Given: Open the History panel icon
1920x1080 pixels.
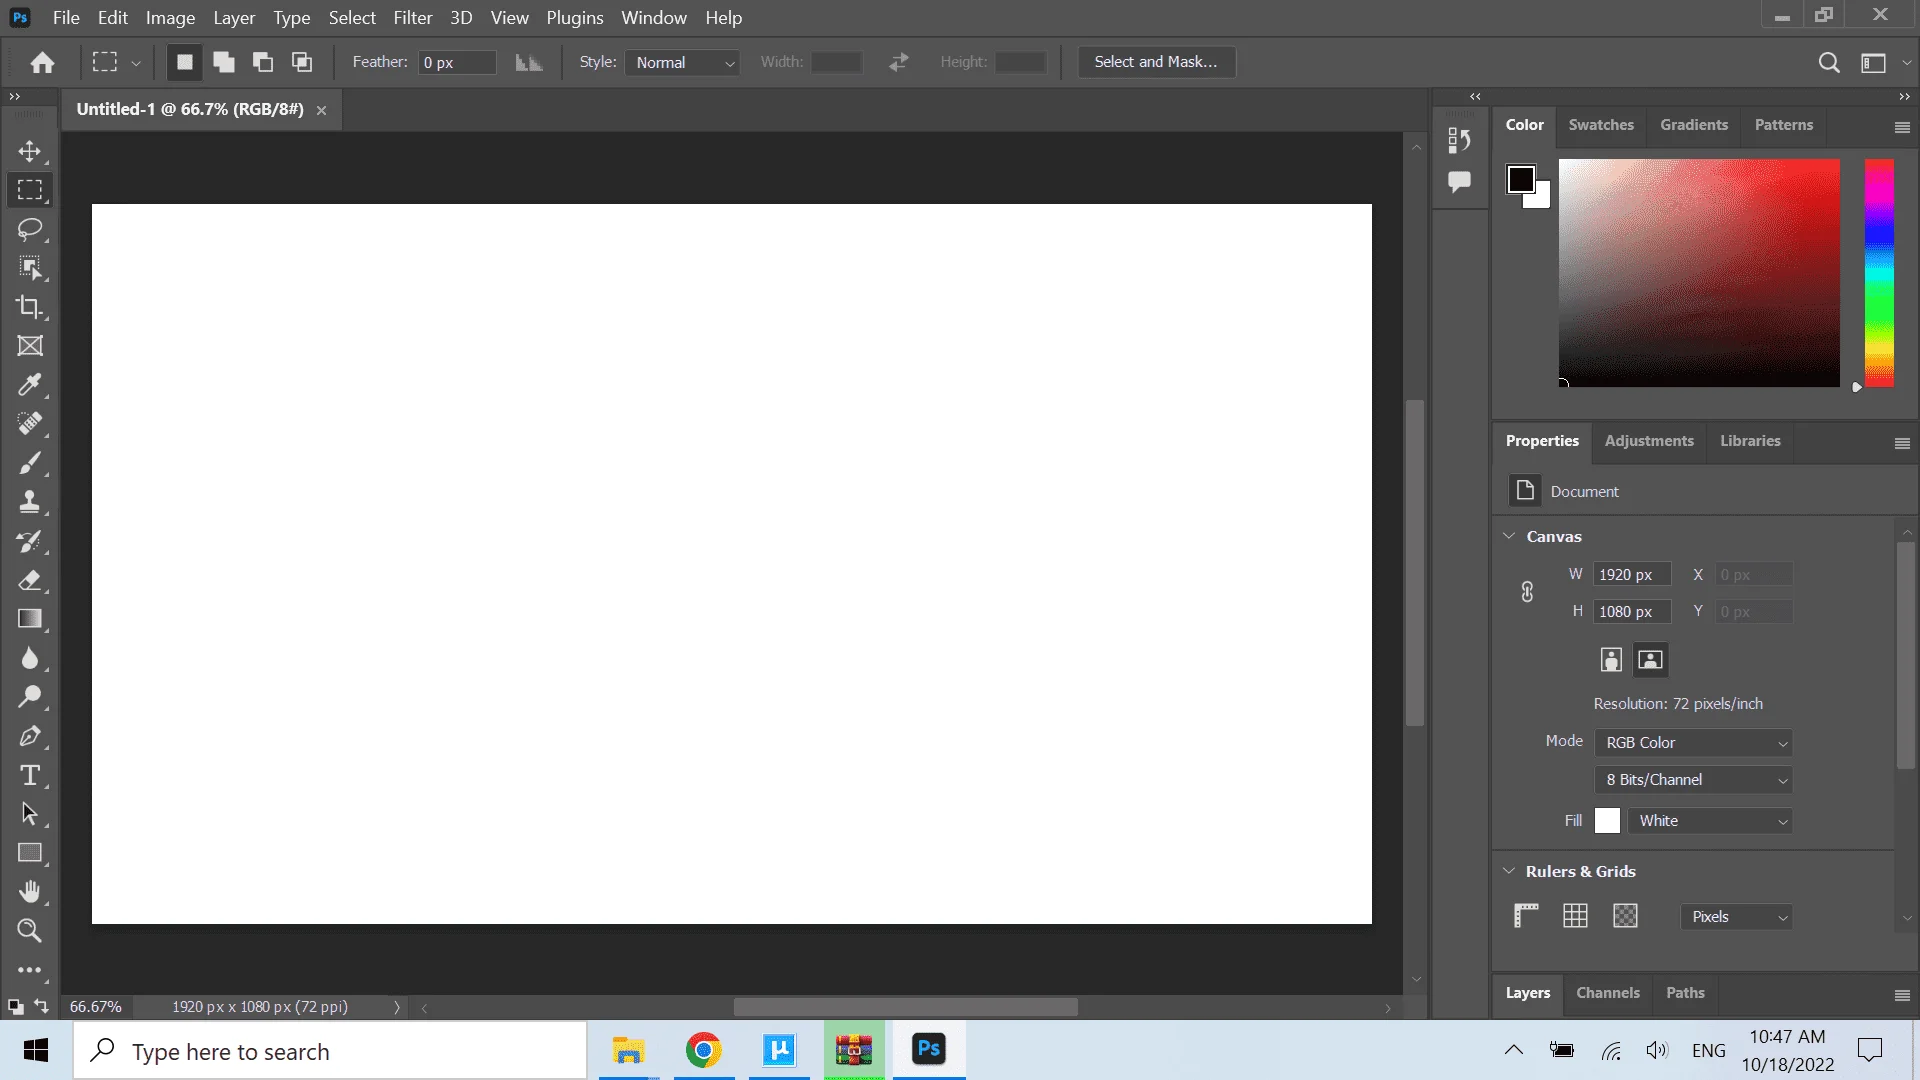Looking at the screenshot, I should pos(1459,141).
